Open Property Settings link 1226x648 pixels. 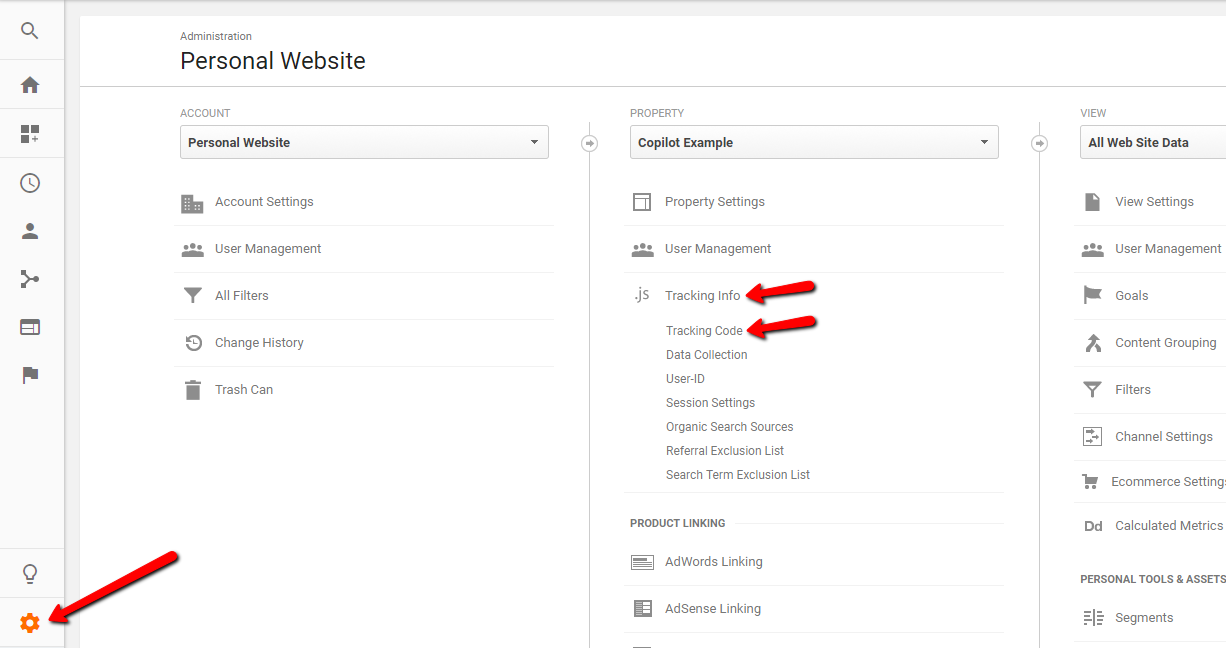pos(715,202)
